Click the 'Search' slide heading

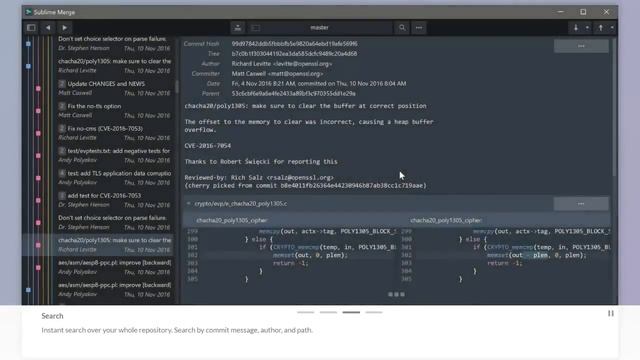coord(52,316)
